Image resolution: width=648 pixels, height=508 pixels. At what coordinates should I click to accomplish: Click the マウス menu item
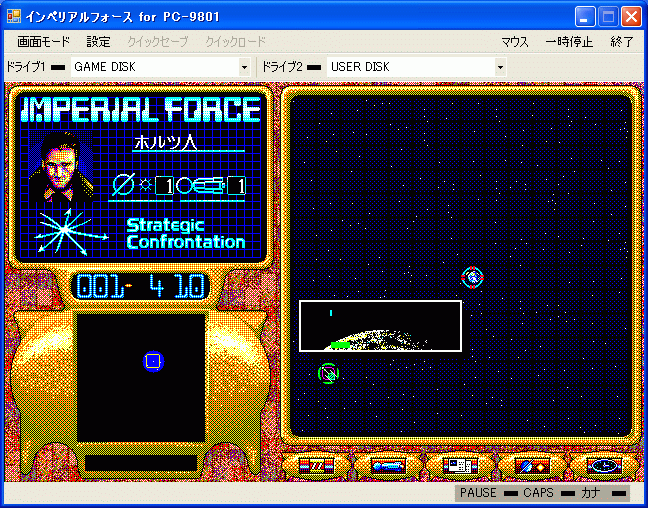click(515, 42)
